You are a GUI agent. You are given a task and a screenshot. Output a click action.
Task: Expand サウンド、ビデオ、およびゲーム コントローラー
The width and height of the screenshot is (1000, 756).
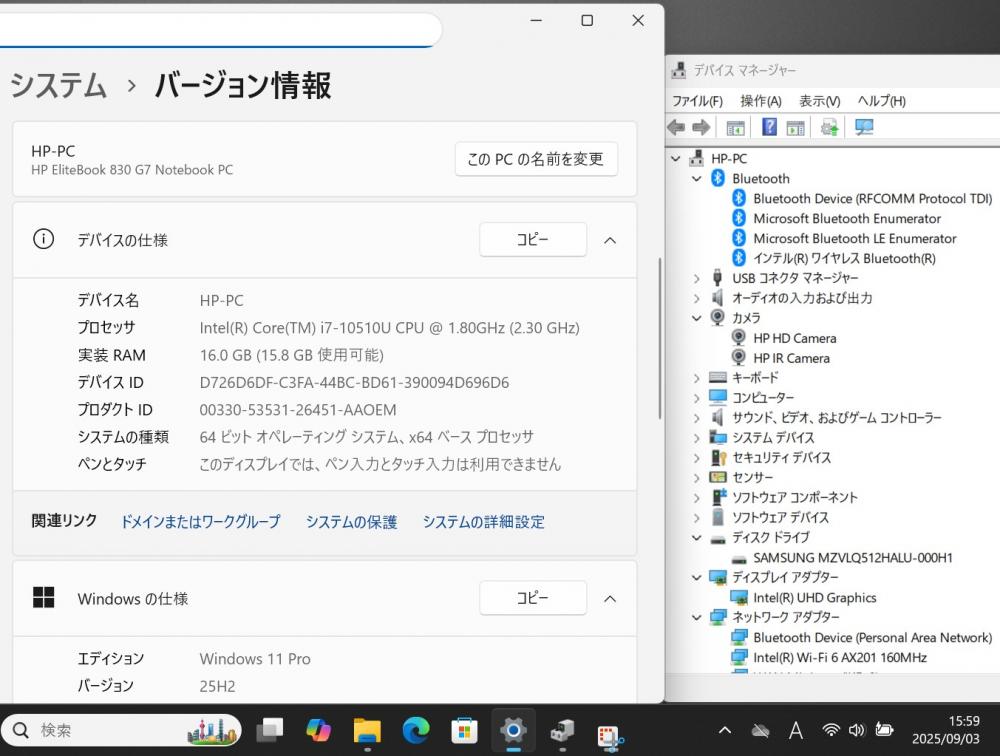click(696, 418)
